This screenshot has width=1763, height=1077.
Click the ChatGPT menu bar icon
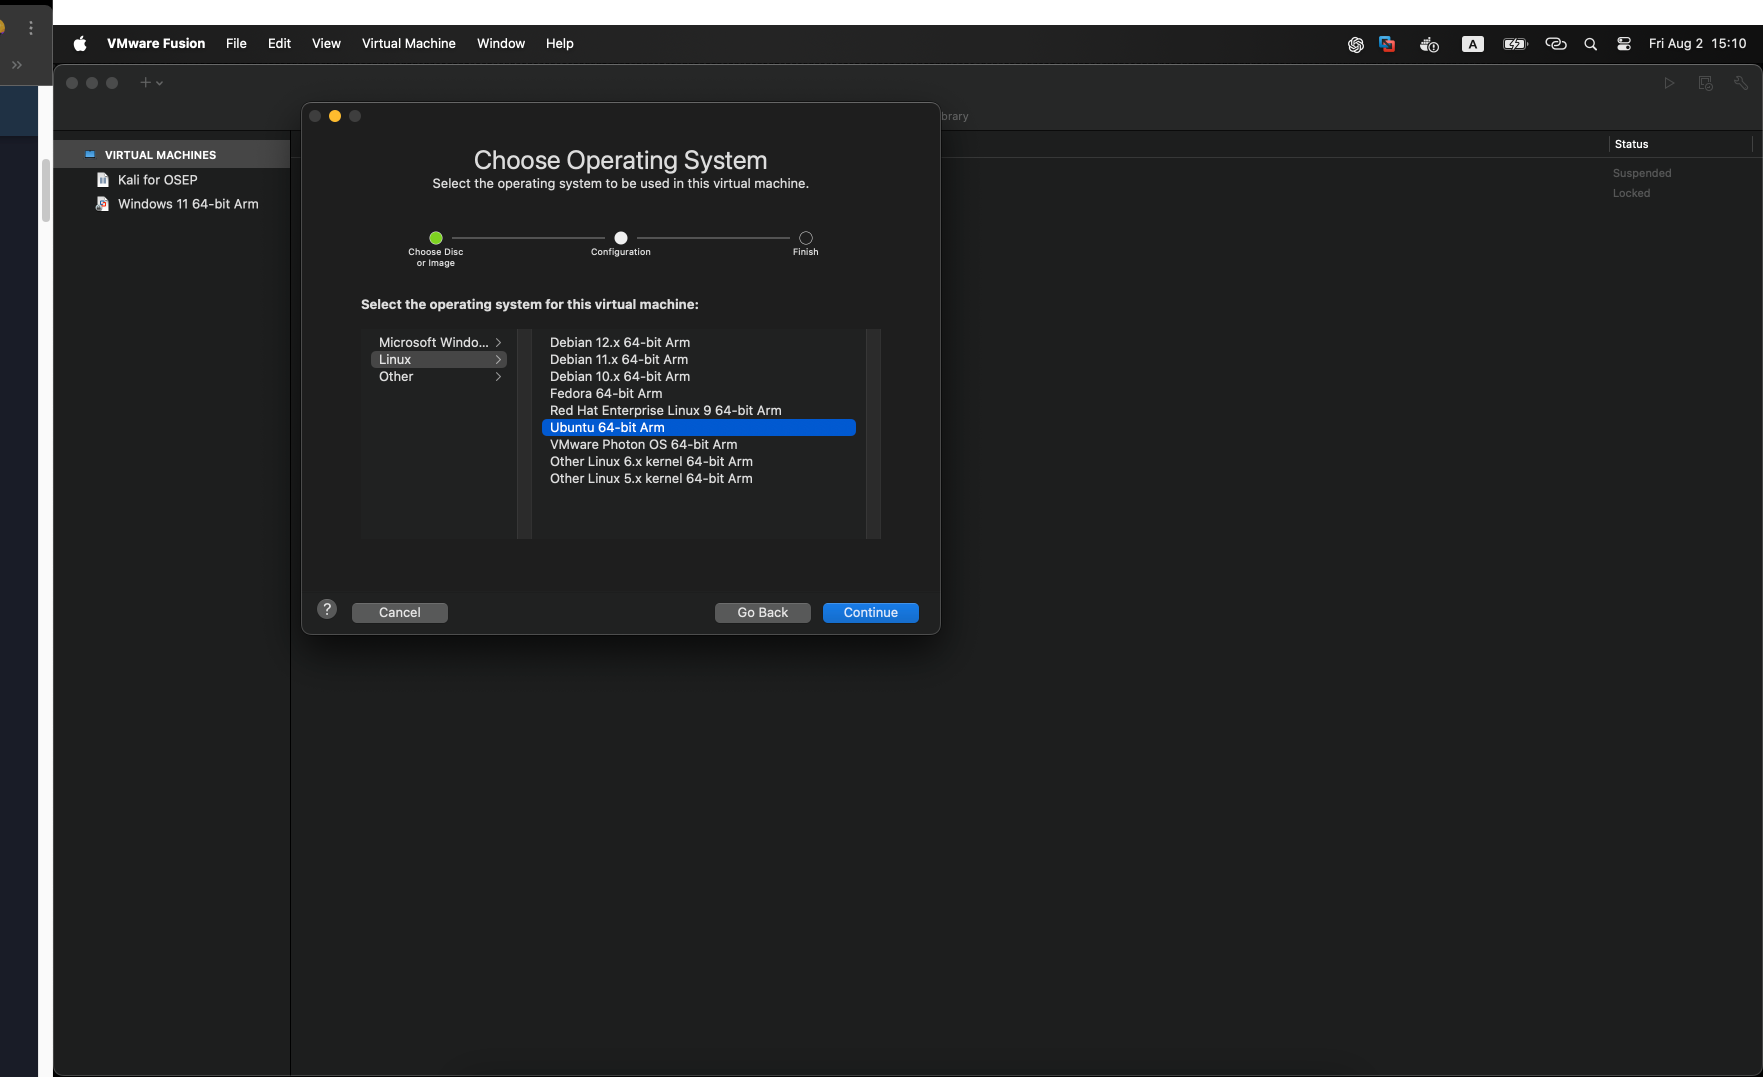[1355, 44]
